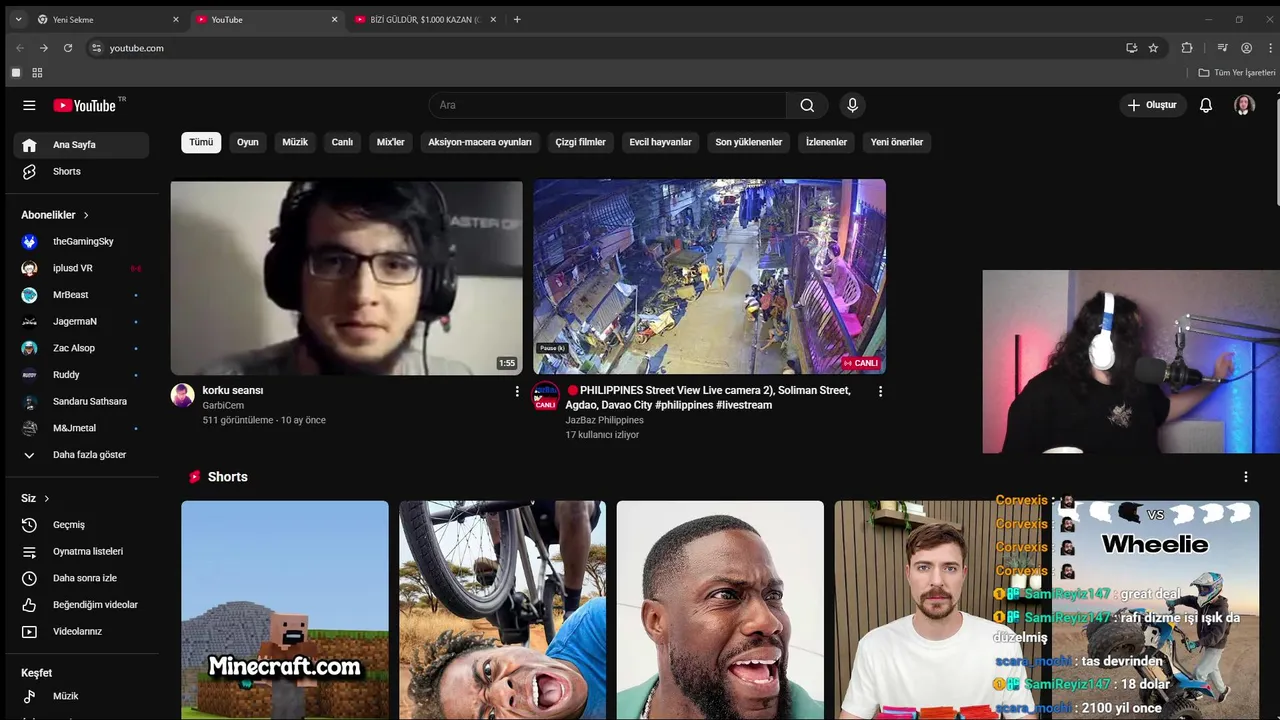Open Beğendiğim videolar liked videos
The image size is (1280, 720).
point(81,605)
